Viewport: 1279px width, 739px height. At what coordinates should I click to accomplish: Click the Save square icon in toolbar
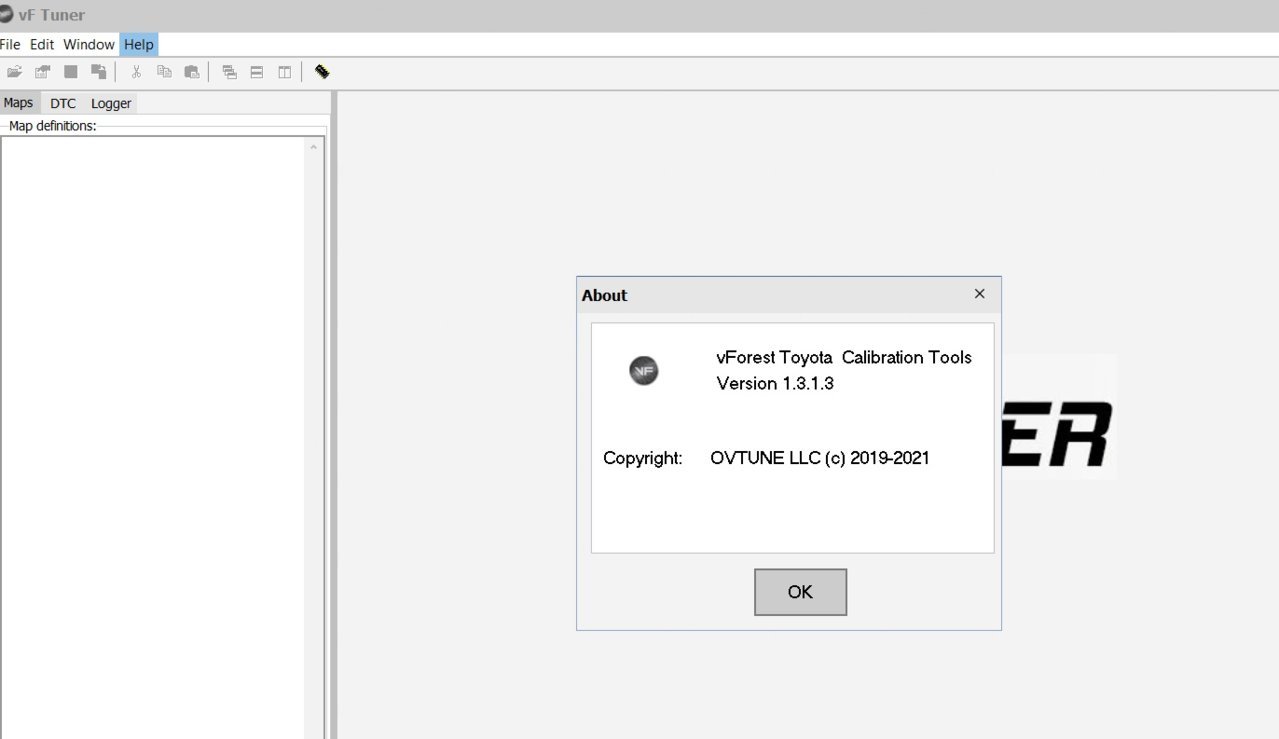click(x=71, y=72)
